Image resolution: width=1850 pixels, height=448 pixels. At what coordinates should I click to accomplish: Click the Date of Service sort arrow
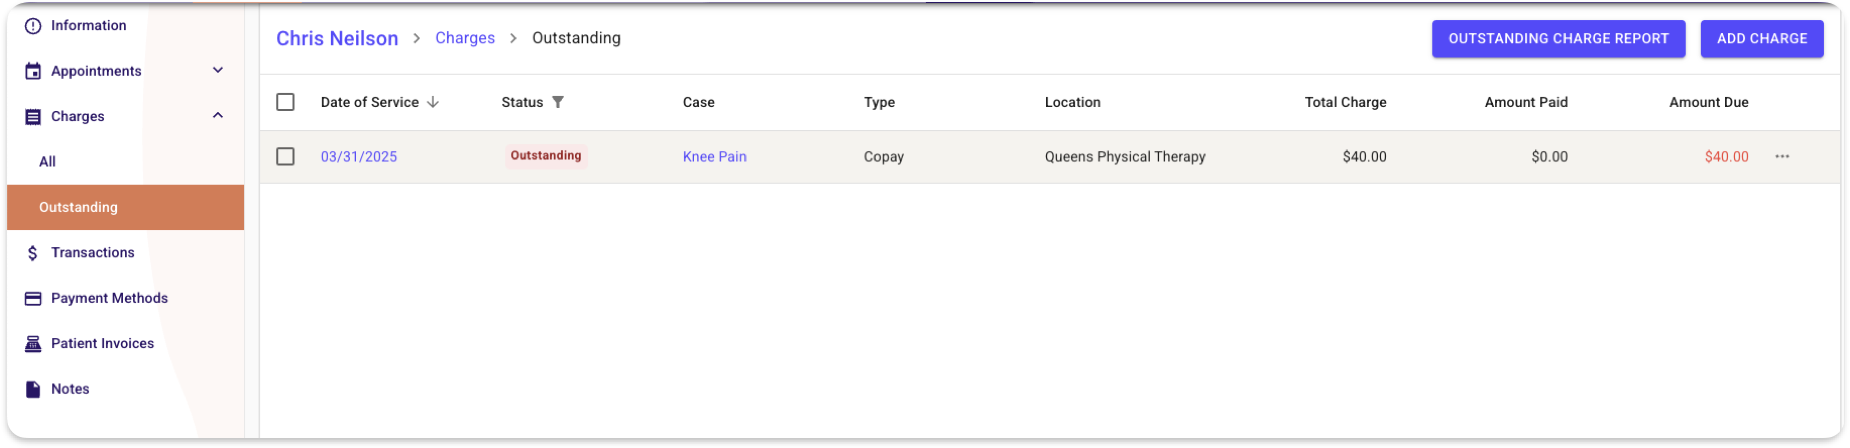(433, 102)
